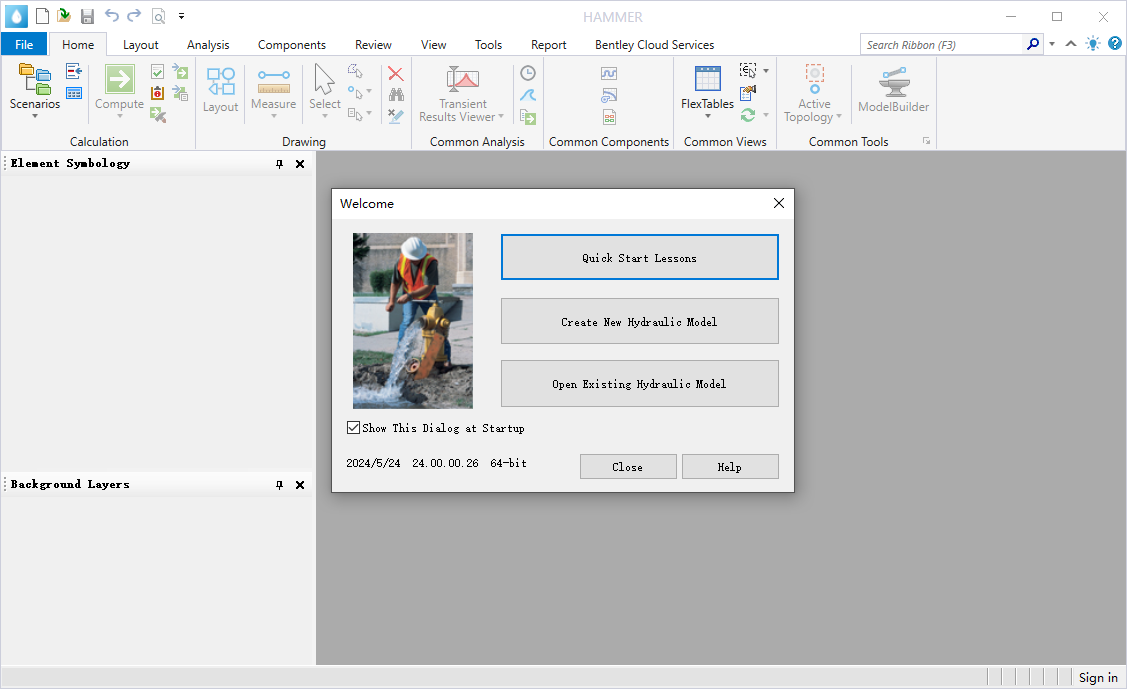
Task: Click Open Existing Hydraulic Model button
Action: tap(639, 384)
